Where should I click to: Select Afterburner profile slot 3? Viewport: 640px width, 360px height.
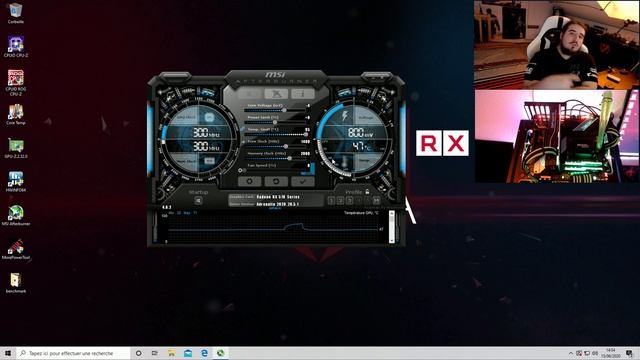(x=349, y=200)
